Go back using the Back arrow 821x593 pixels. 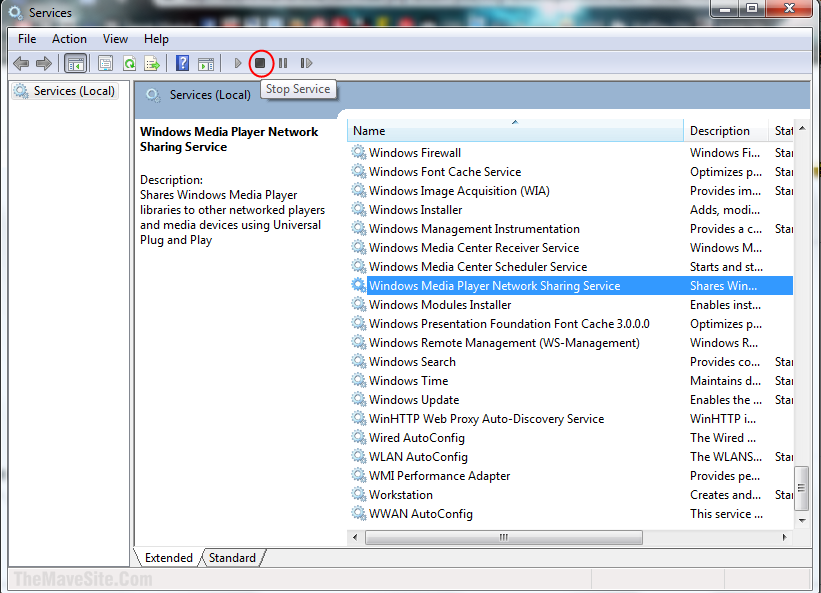(x=21, y=64)
